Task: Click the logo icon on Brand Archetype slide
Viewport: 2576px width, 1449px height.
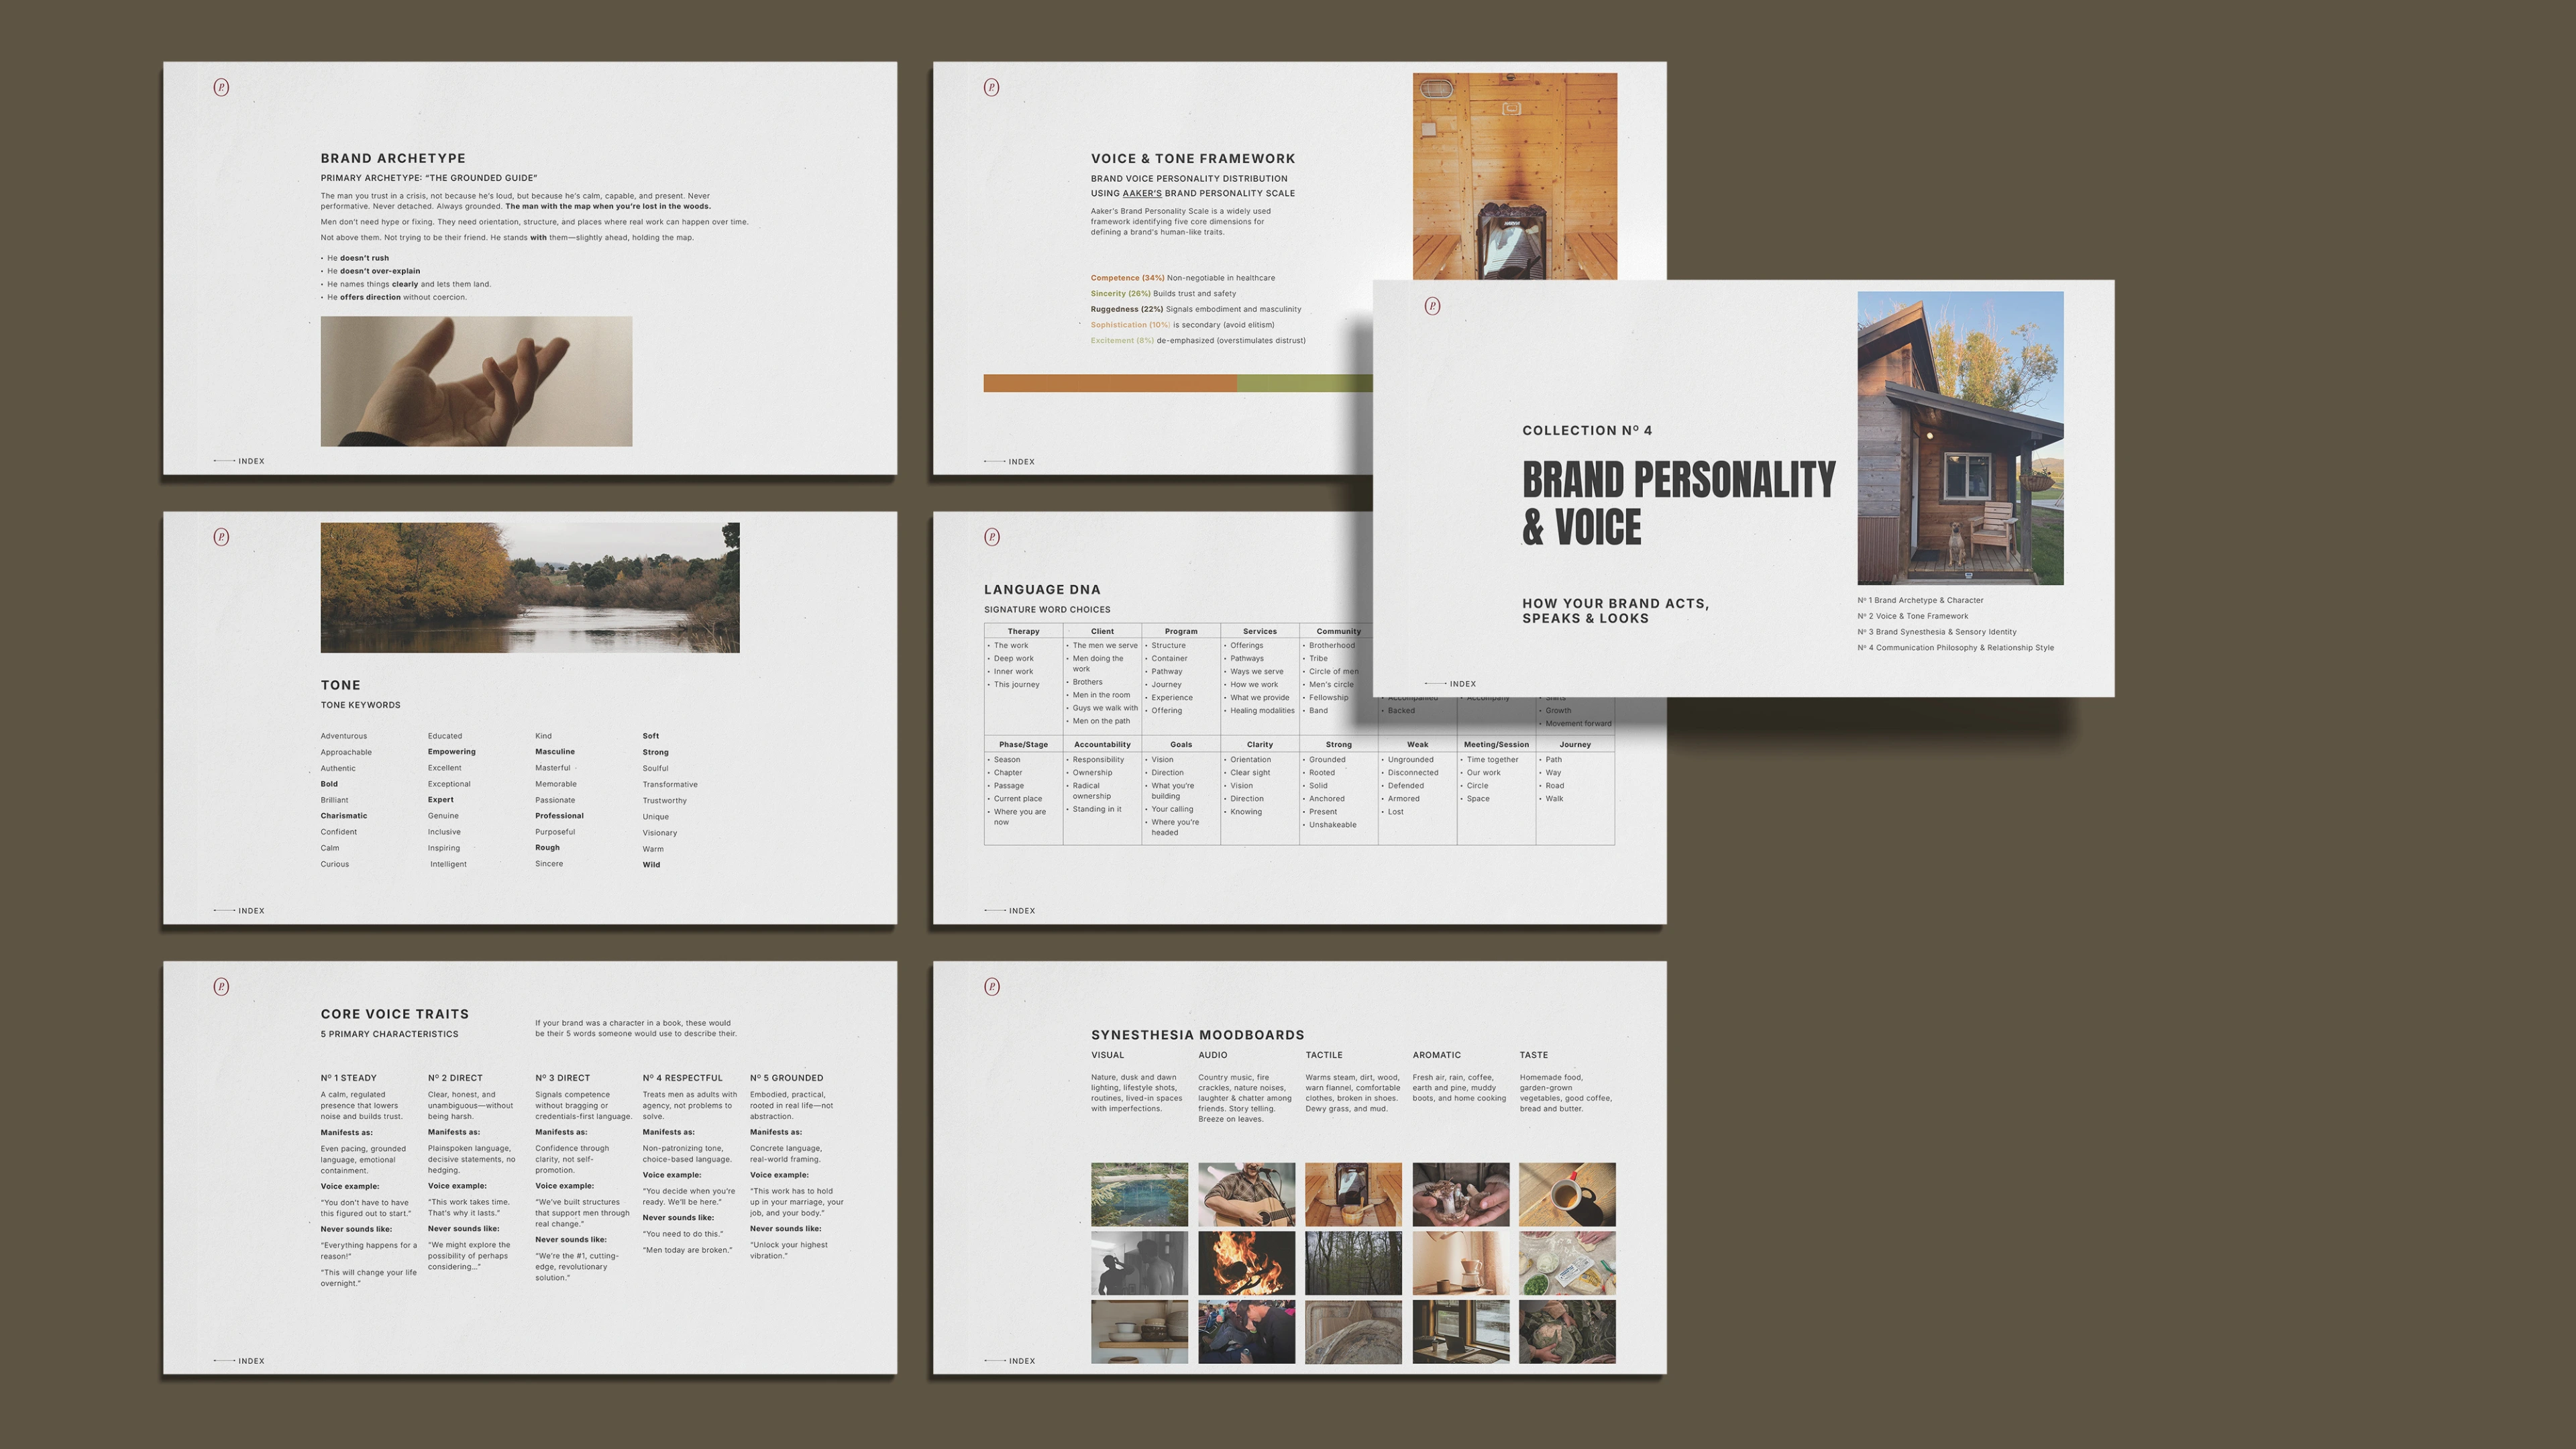Action: pyautogui.click(x=221, y=87)
